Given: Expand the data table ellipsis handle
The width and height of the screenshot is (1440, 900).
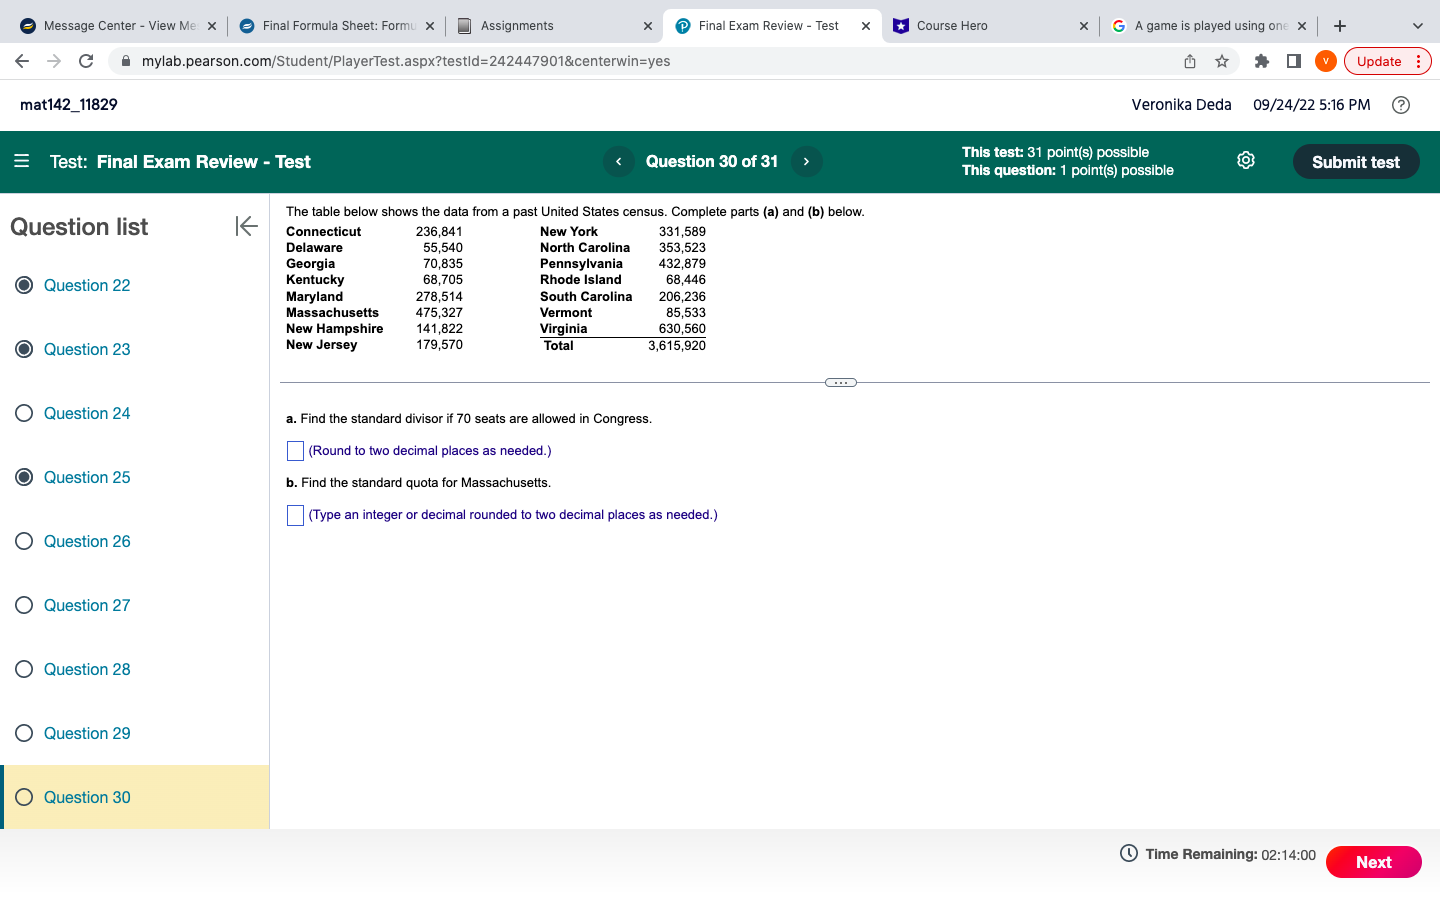Looking at the screenshot, I should click(x=841, y=382).
